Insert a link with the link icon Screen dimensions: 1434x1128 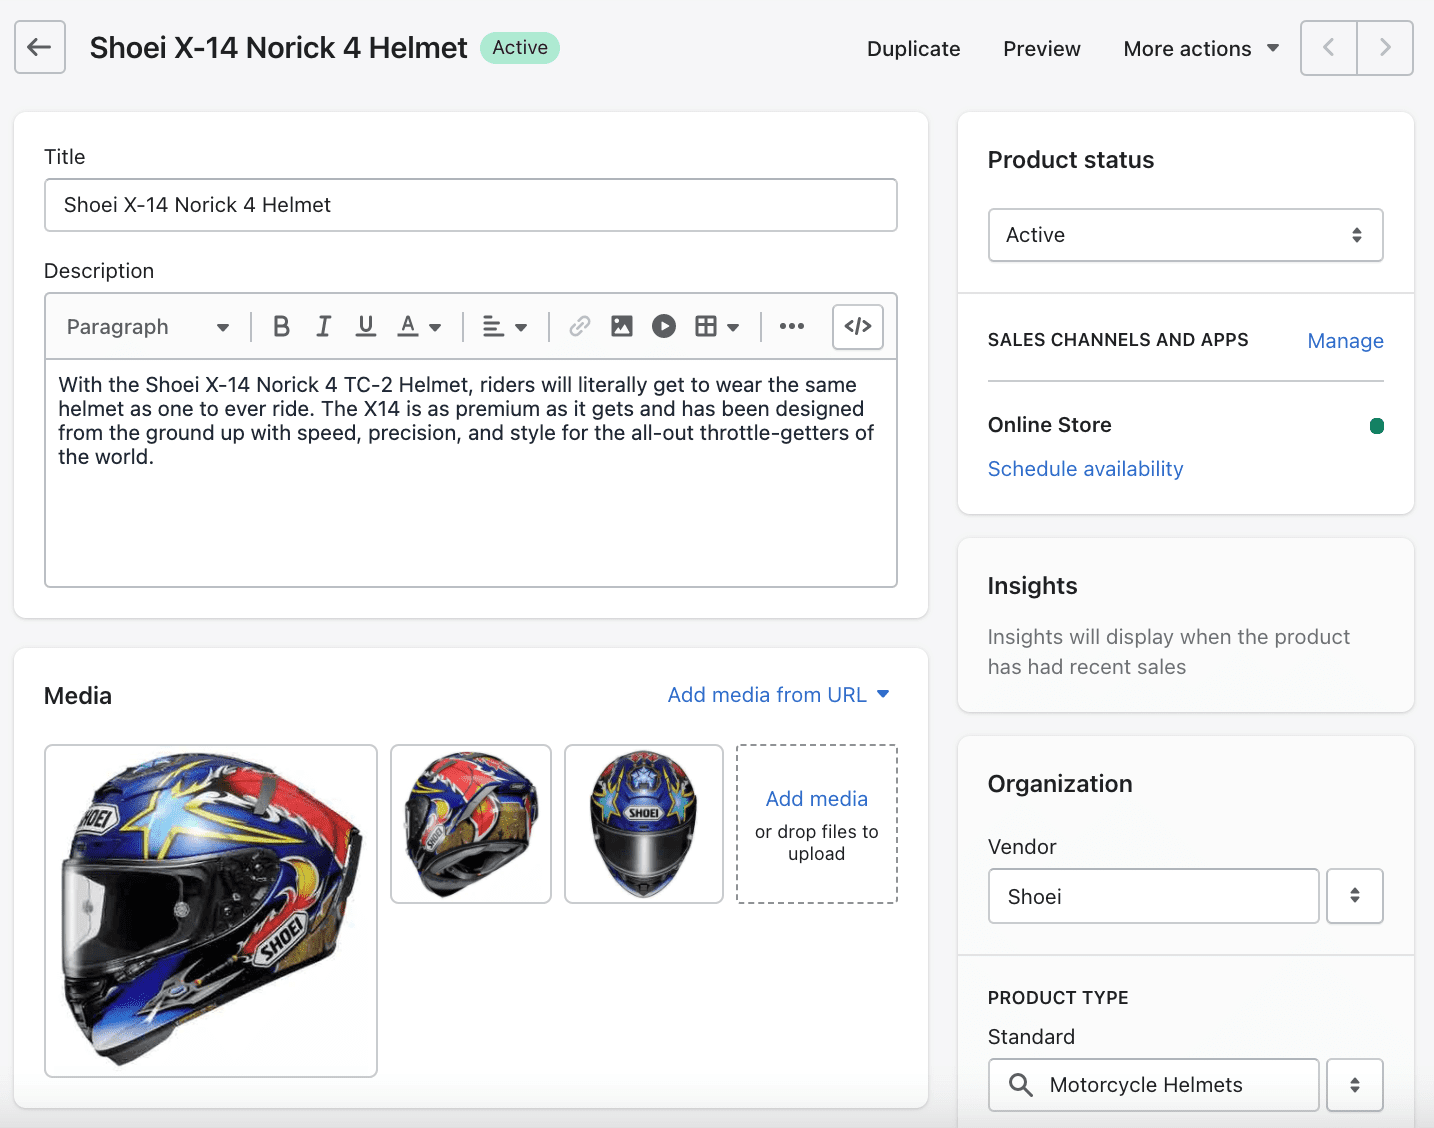579,326
